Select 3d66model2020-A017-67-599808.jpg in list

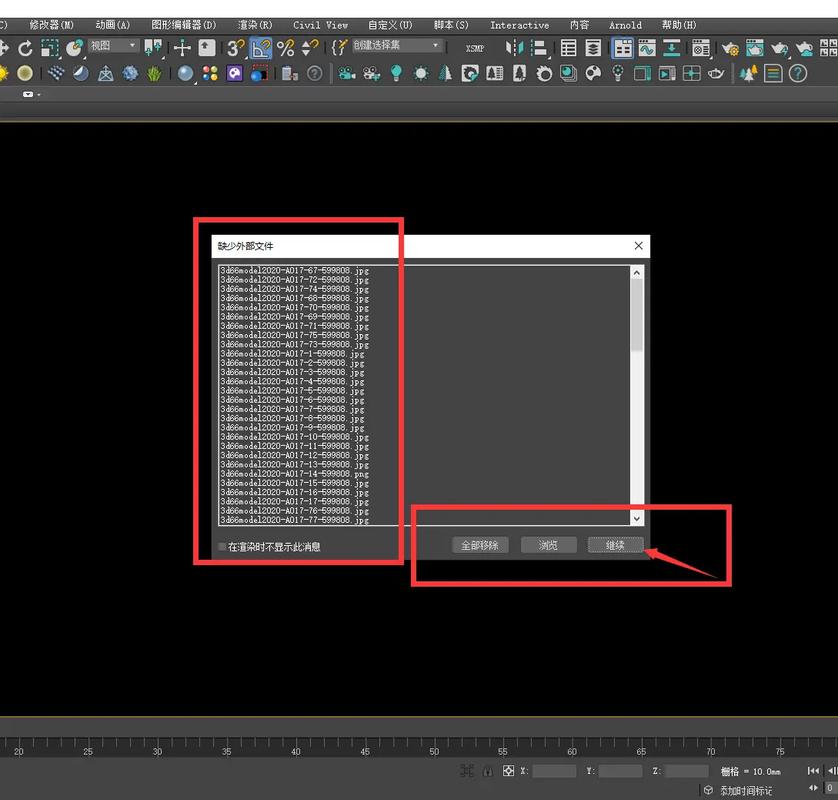[294, 270]
